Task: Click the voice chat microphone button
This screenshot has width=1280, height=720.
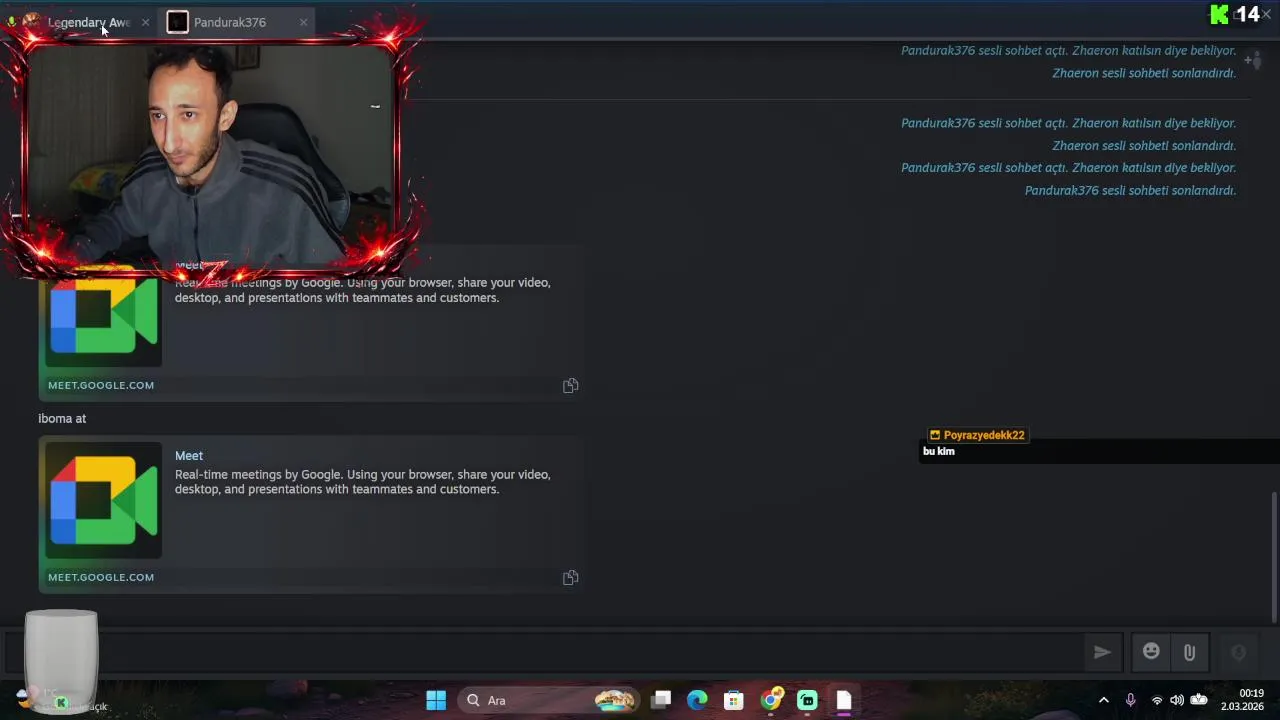Action: (x=1238, y=652)
